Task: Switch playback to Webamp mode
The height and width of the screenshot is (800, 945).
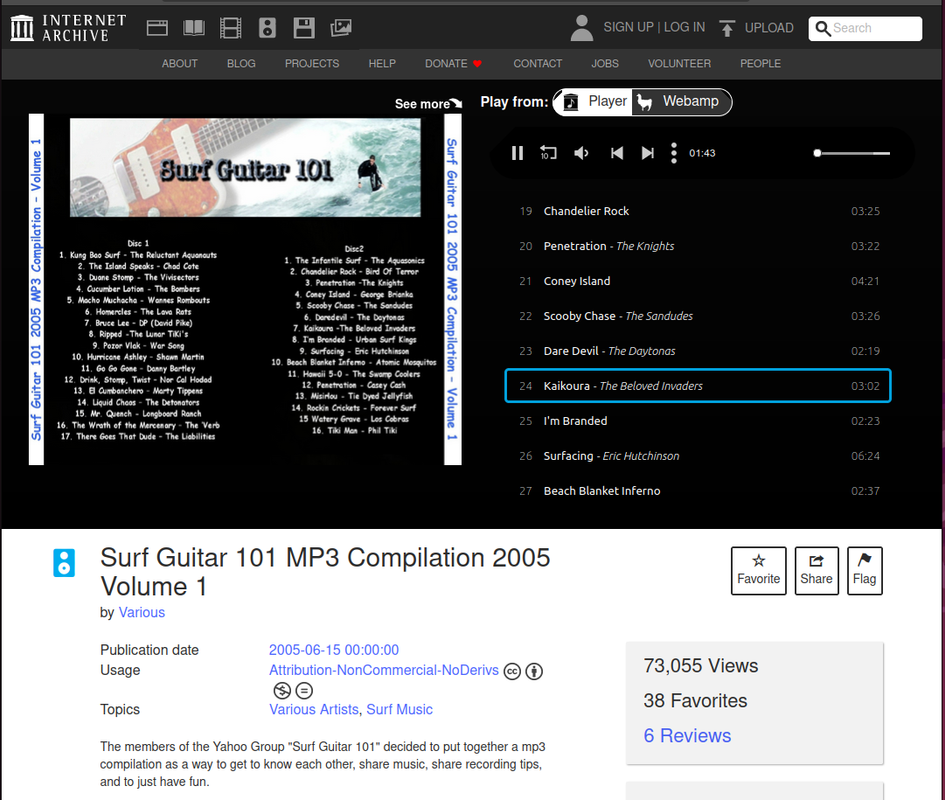Action: tap(680, 101)
